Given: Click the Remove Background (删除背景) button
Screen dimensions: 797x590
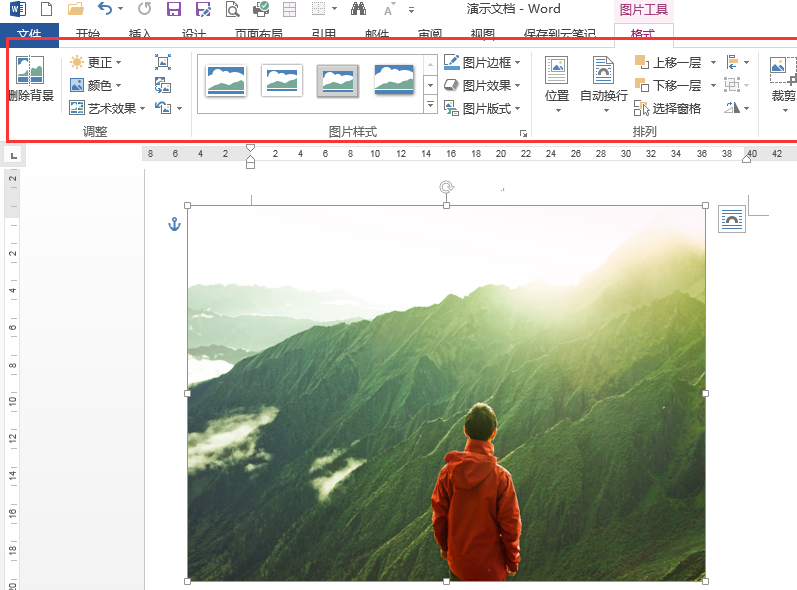Looking at the screenshot, I should tap(30, 80).
